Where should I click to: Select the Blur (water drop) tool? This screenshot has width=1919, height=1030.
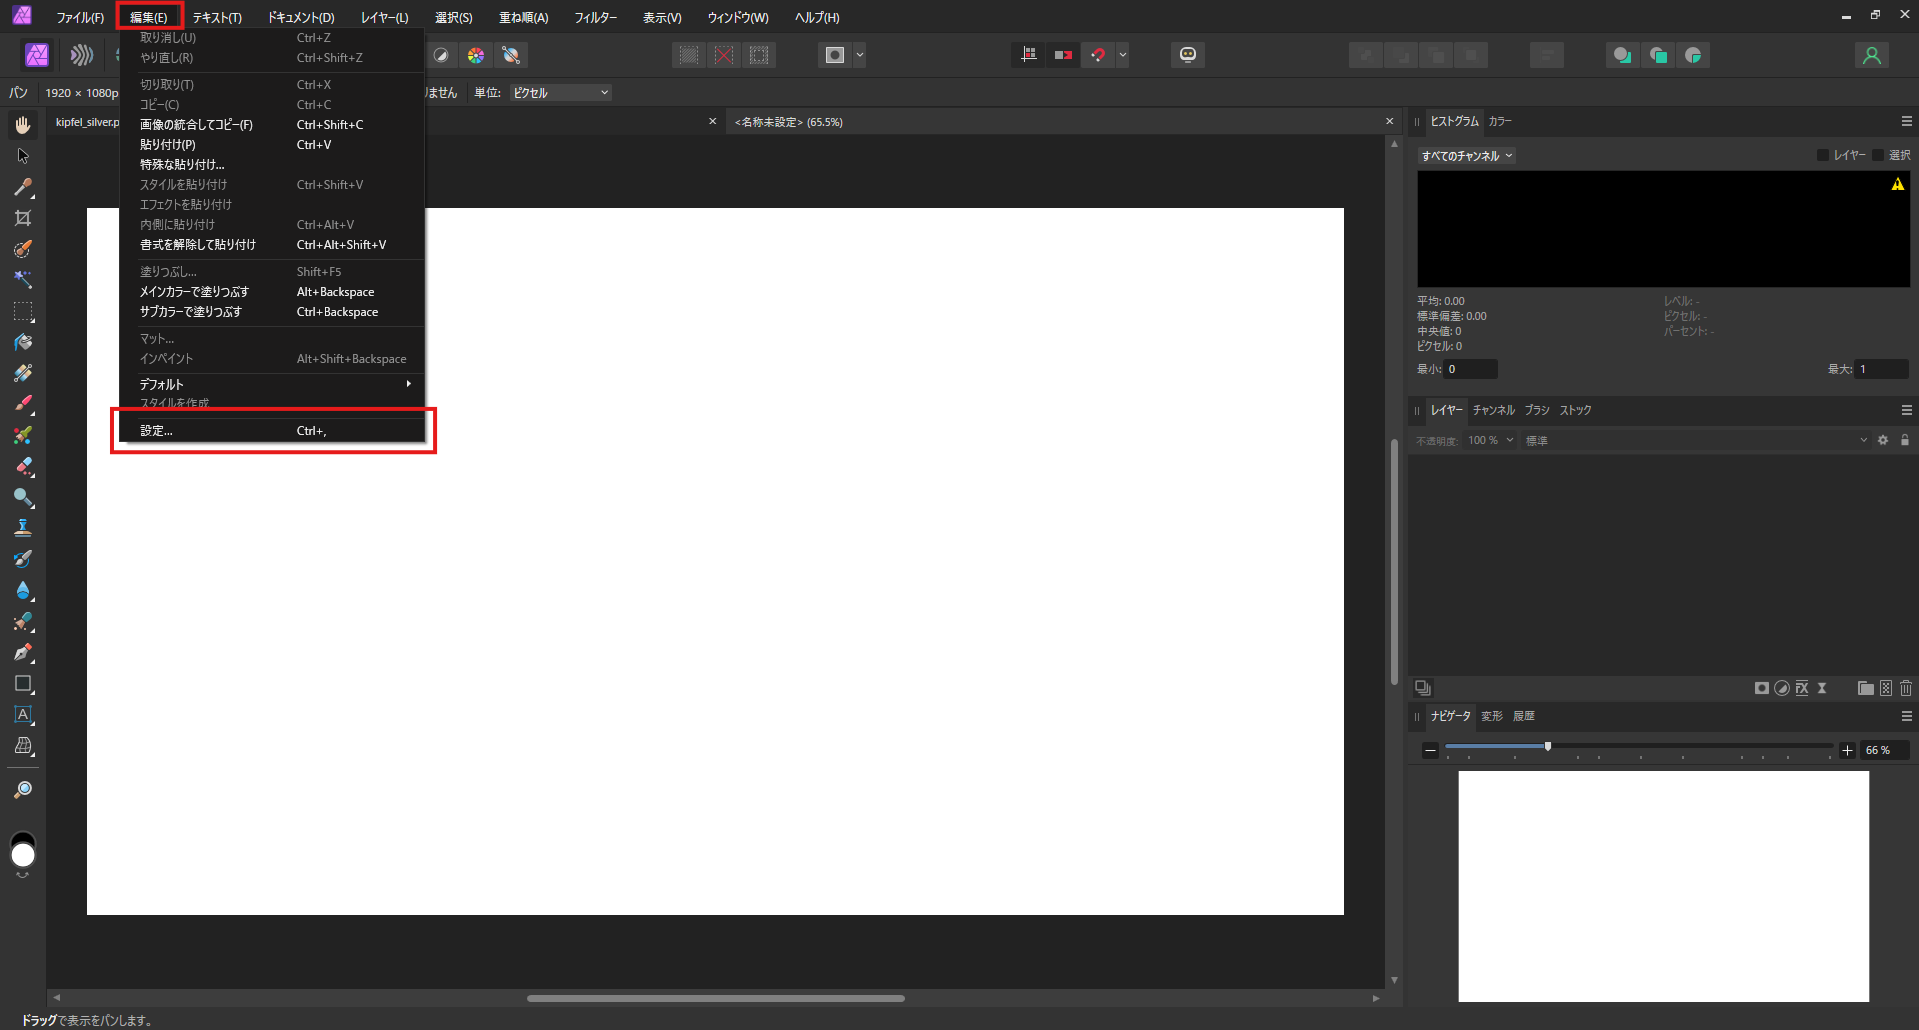coord(23,590)
